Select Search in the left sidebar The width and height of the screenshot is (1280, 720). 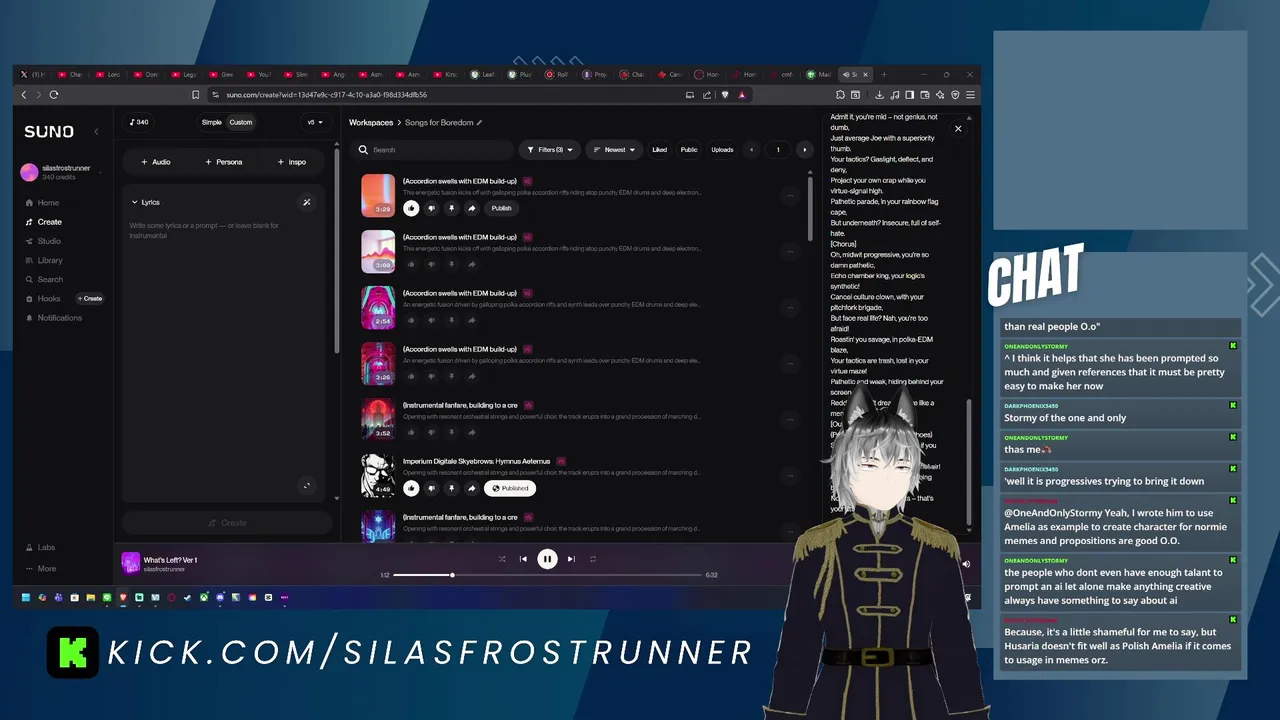(43, 280)
